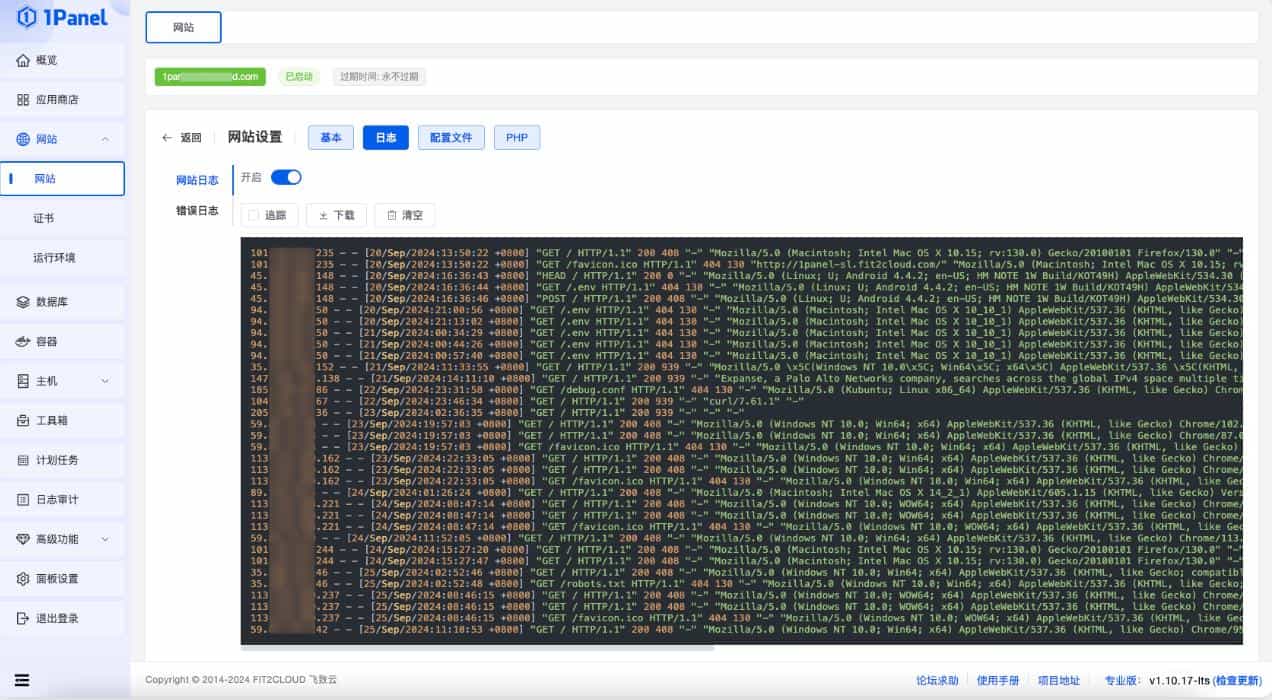Click 退出登录 to log out
The height and width of the screenshot is (700, 1272).
coord(56,618)
